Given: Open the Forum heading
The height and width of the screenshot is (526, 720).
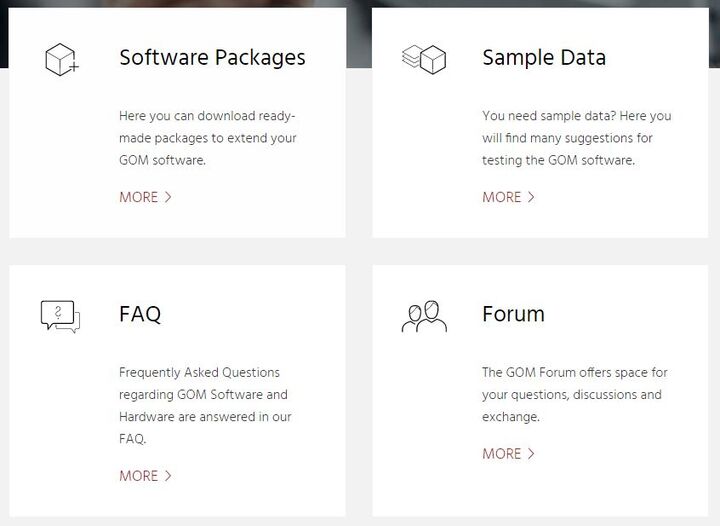Looking at the screenshot, I should [513, 314].
